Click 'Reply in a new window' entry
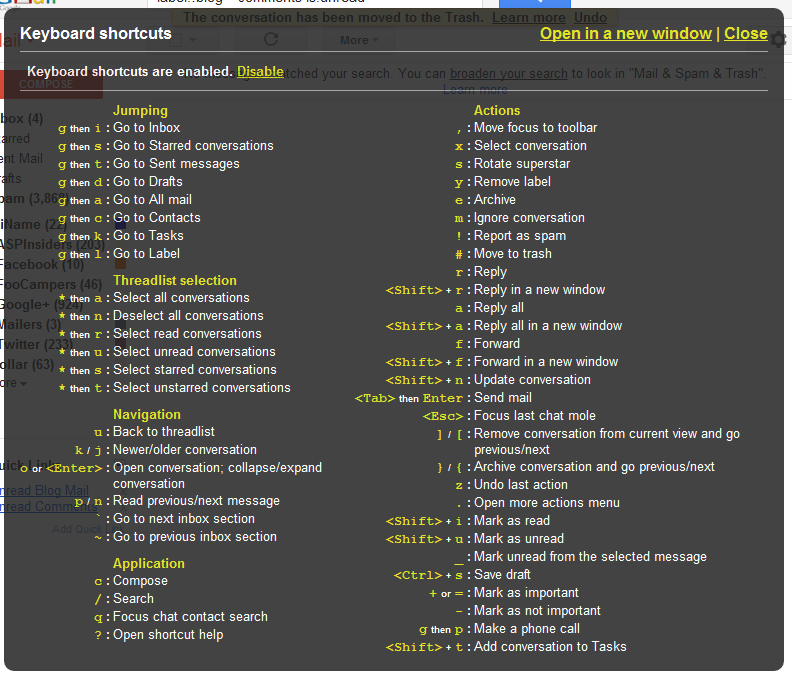 (x=539, y=289)
